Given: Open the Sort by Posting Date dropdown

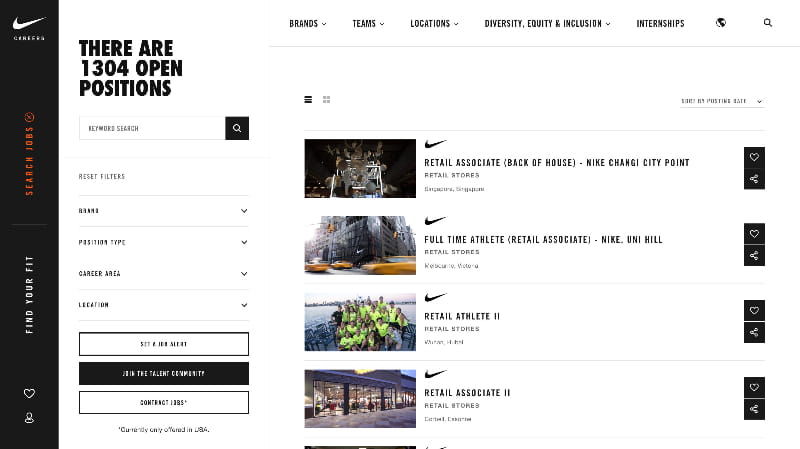Looking at the screenshot, I should [722, 101].
